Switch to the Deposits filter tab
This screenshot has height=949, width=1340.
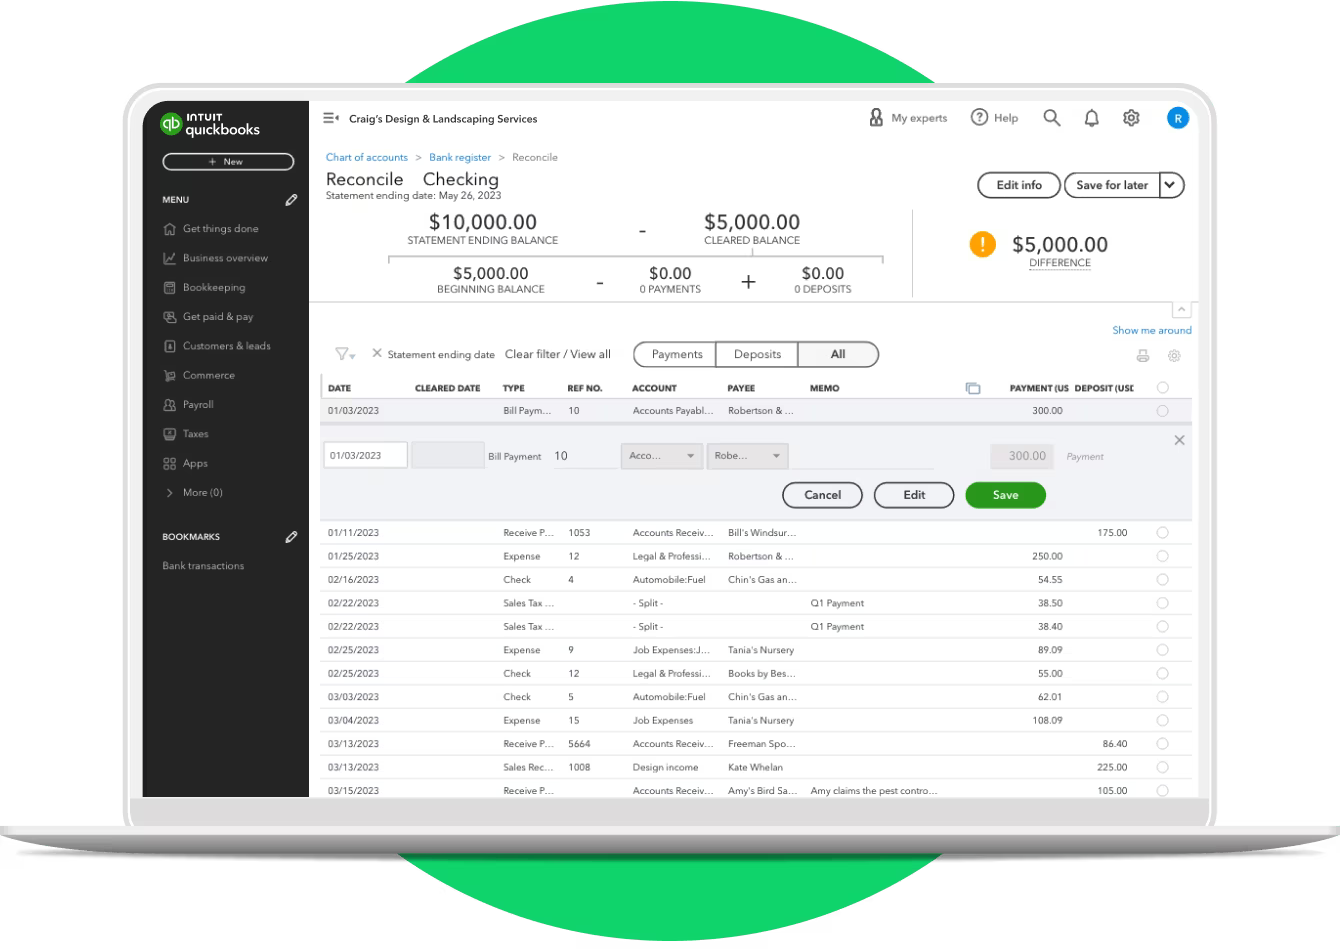pyautogui.click(x=757, y=354)
